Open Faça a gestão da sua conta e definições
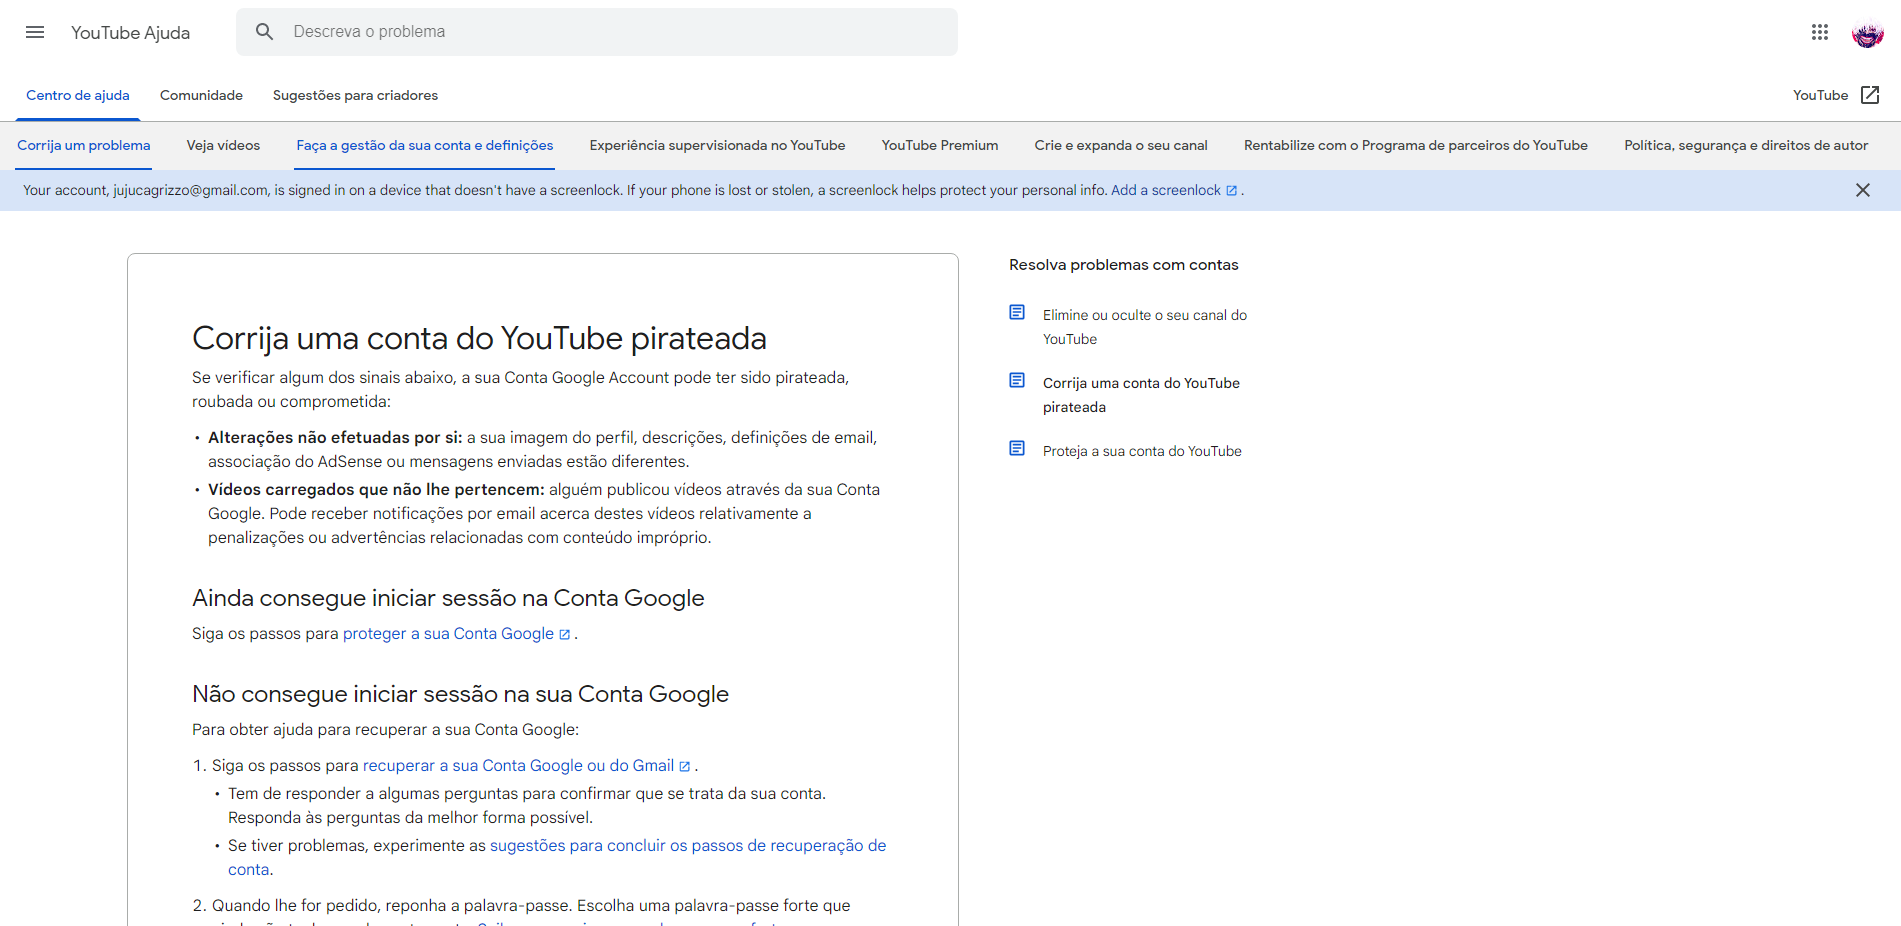The height and width of the screenshot is (926, 1901). (425, 146)
